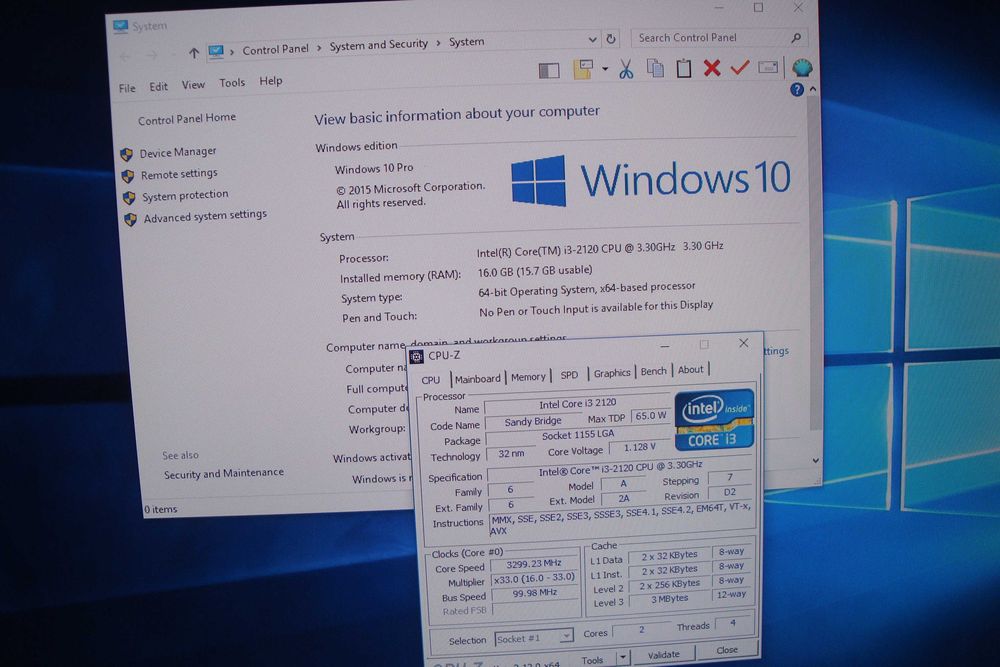This screenshot has width=1000, height=667.
Task: Click the Multiplier value x33.0 (16.0 - 33.0)
Action: (x=534, y=578)
